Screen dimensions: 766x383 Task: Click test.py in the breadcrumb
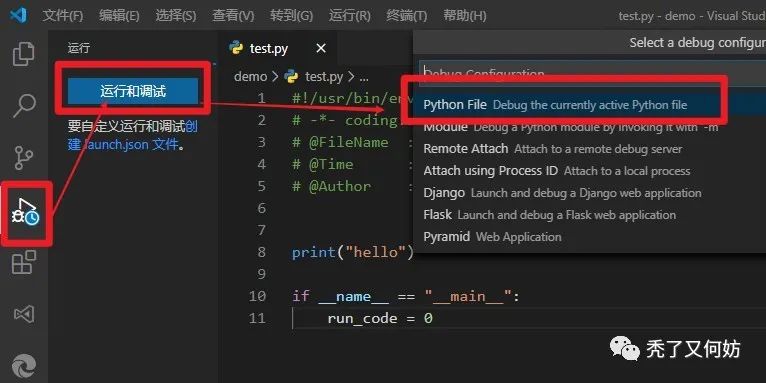[323, 77]
